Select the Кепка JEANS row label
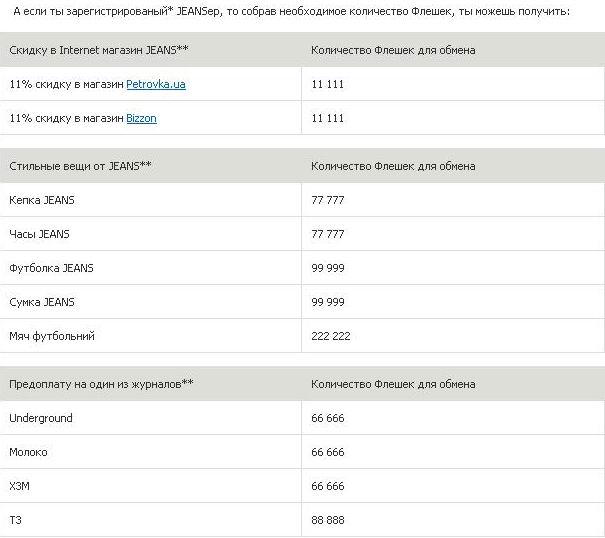The width and height of the screenshot is (605, 538). click(x=42, y=200)
